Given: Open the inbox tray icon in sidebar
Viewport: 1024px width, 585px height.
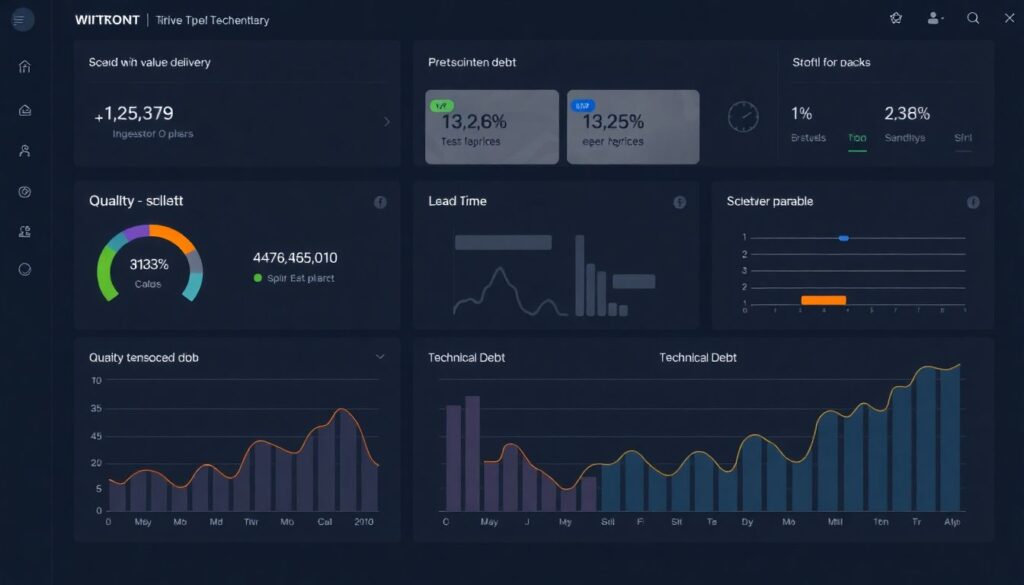Looking at the screenshot, I should pyautogui.click(x=25, y=110).
